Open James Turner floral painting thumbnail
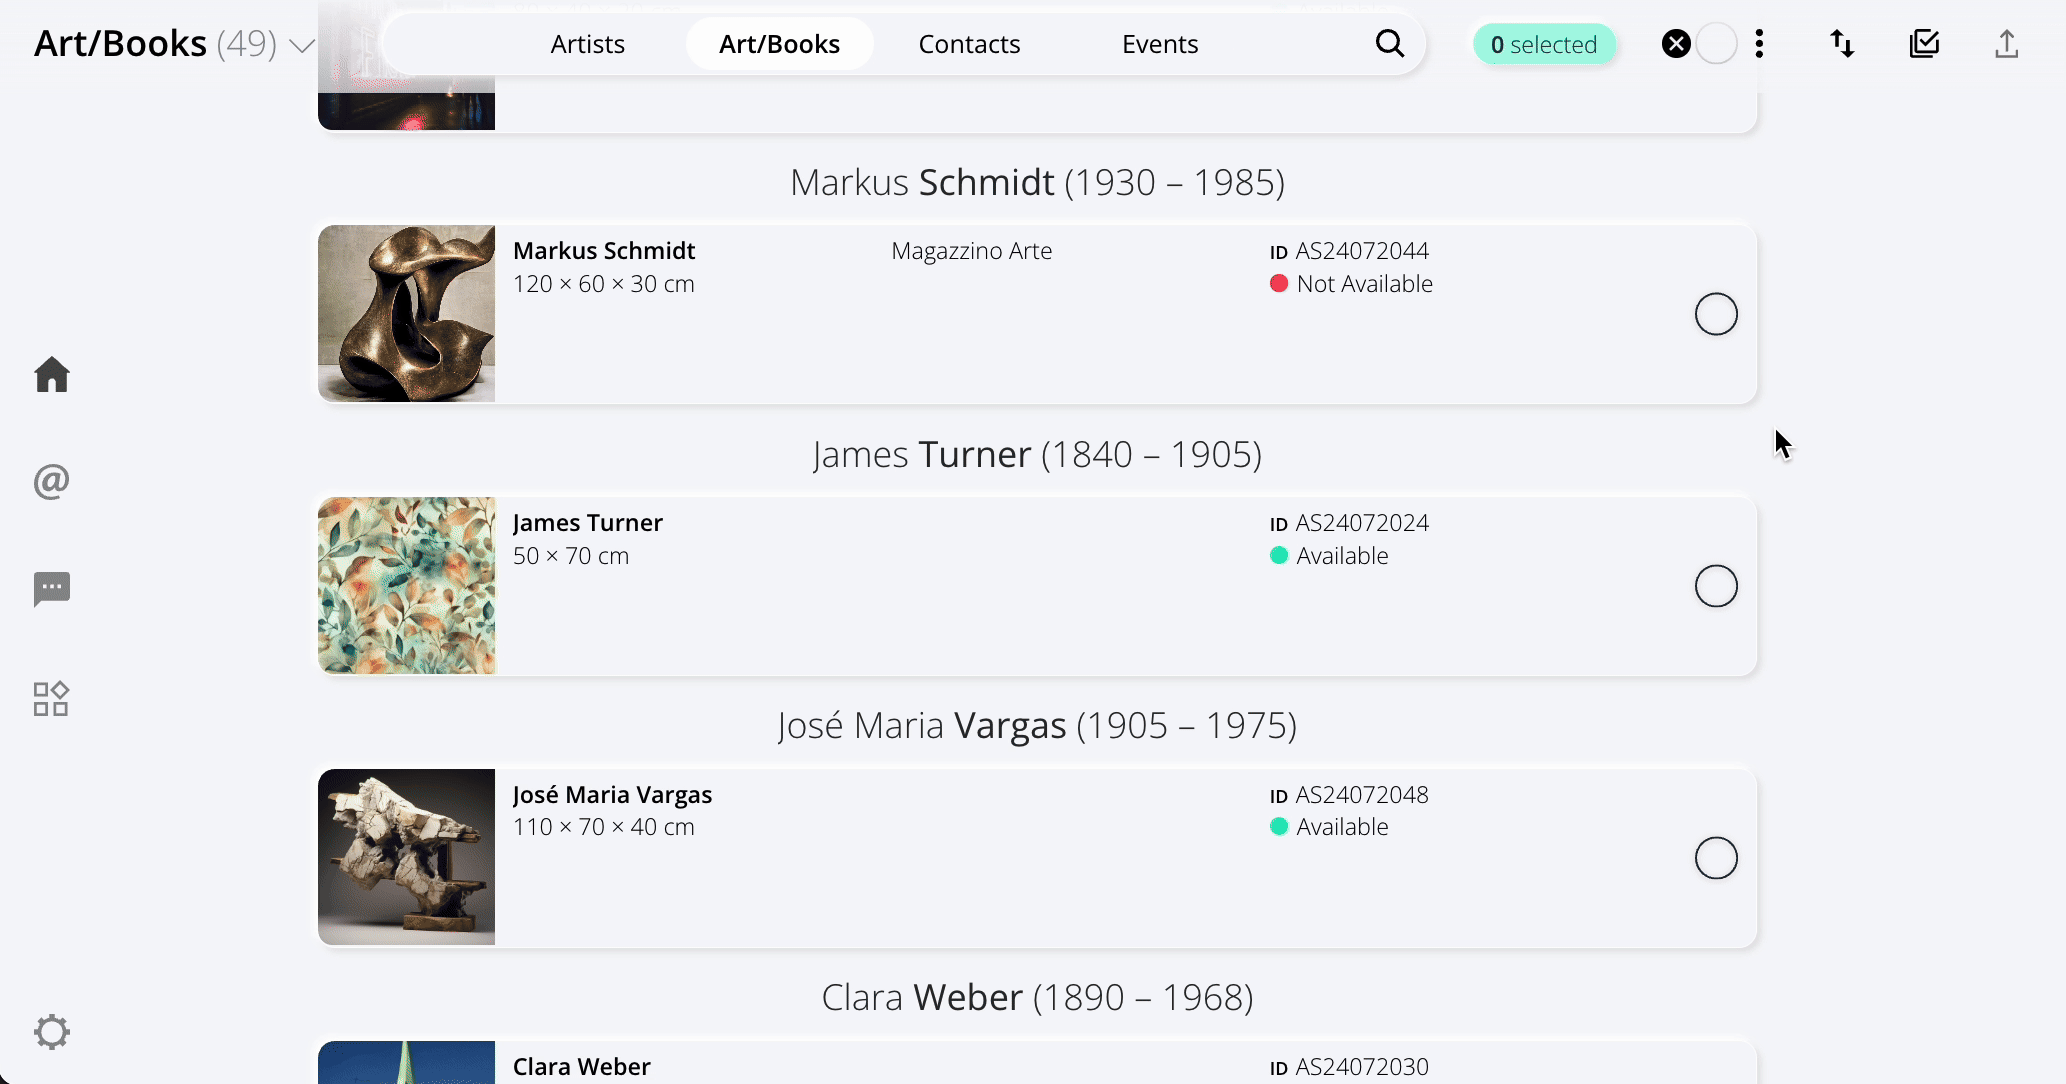Viewport: 2066px width, 1084px height. tap(406, 586)
